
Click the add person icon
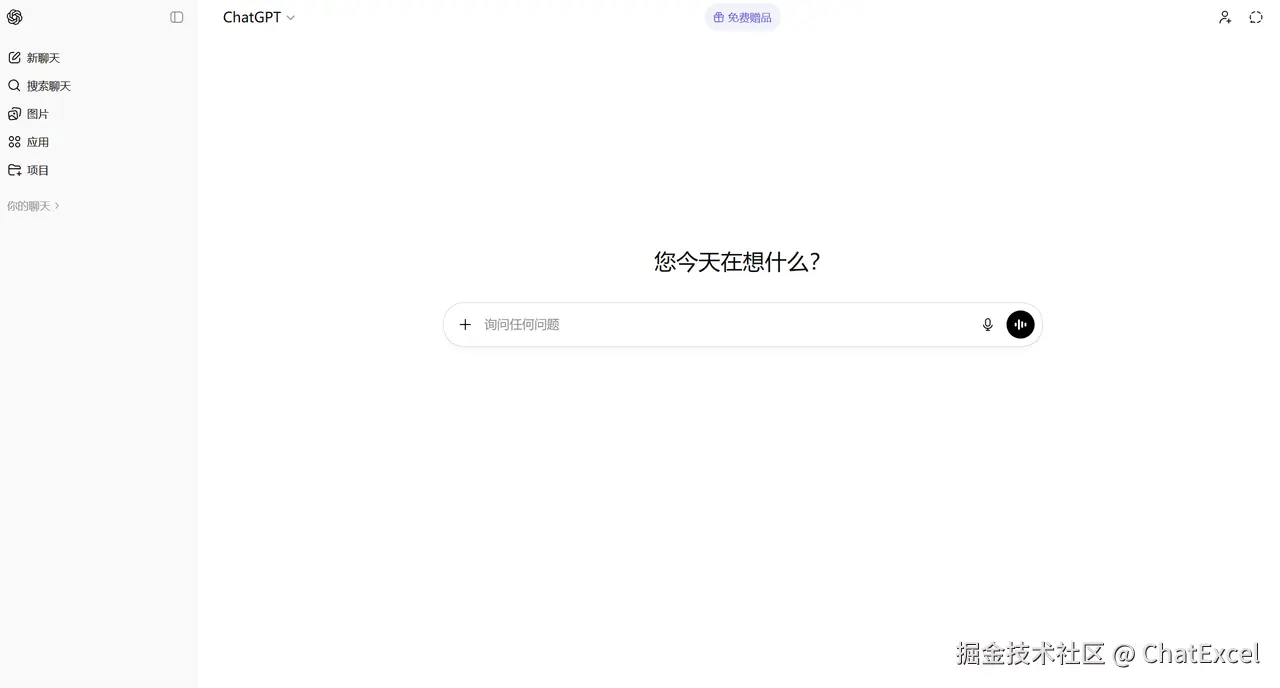tap(1225, 17)
